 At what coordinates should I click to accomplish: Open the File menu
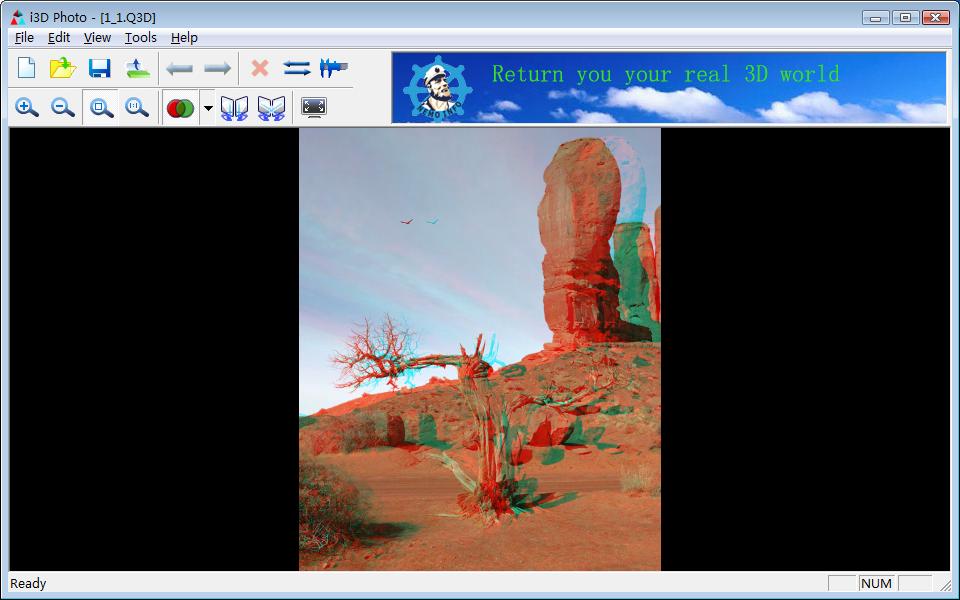pos(24,38)
